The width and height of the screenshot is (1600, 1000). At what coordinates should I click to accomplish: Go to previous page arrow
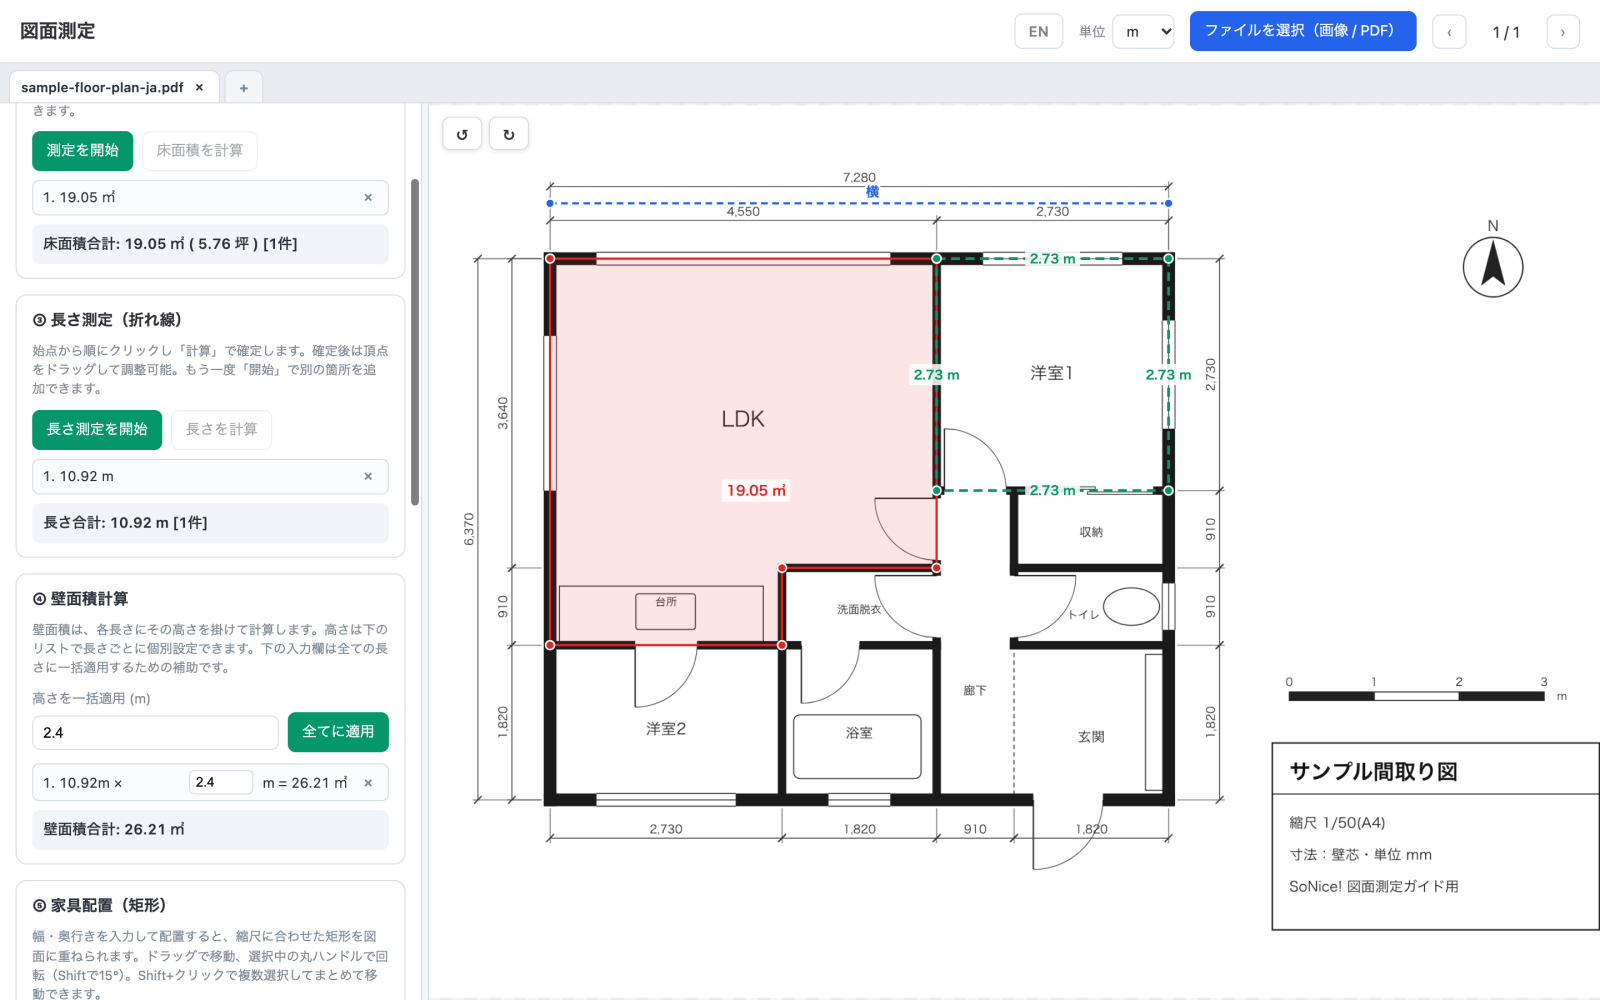click(1449, 32)
